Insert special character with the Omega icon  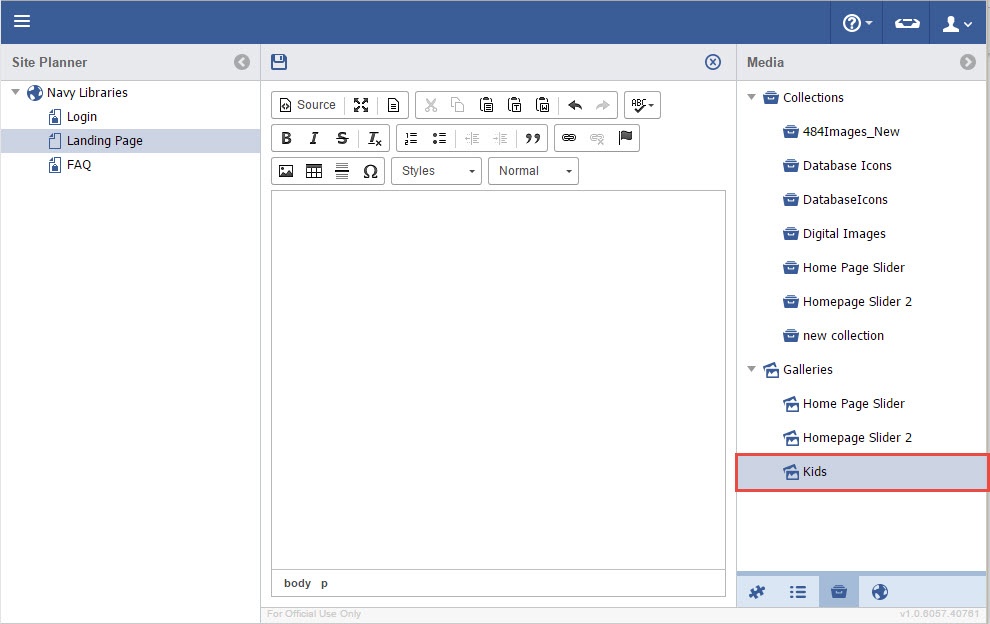370,171
